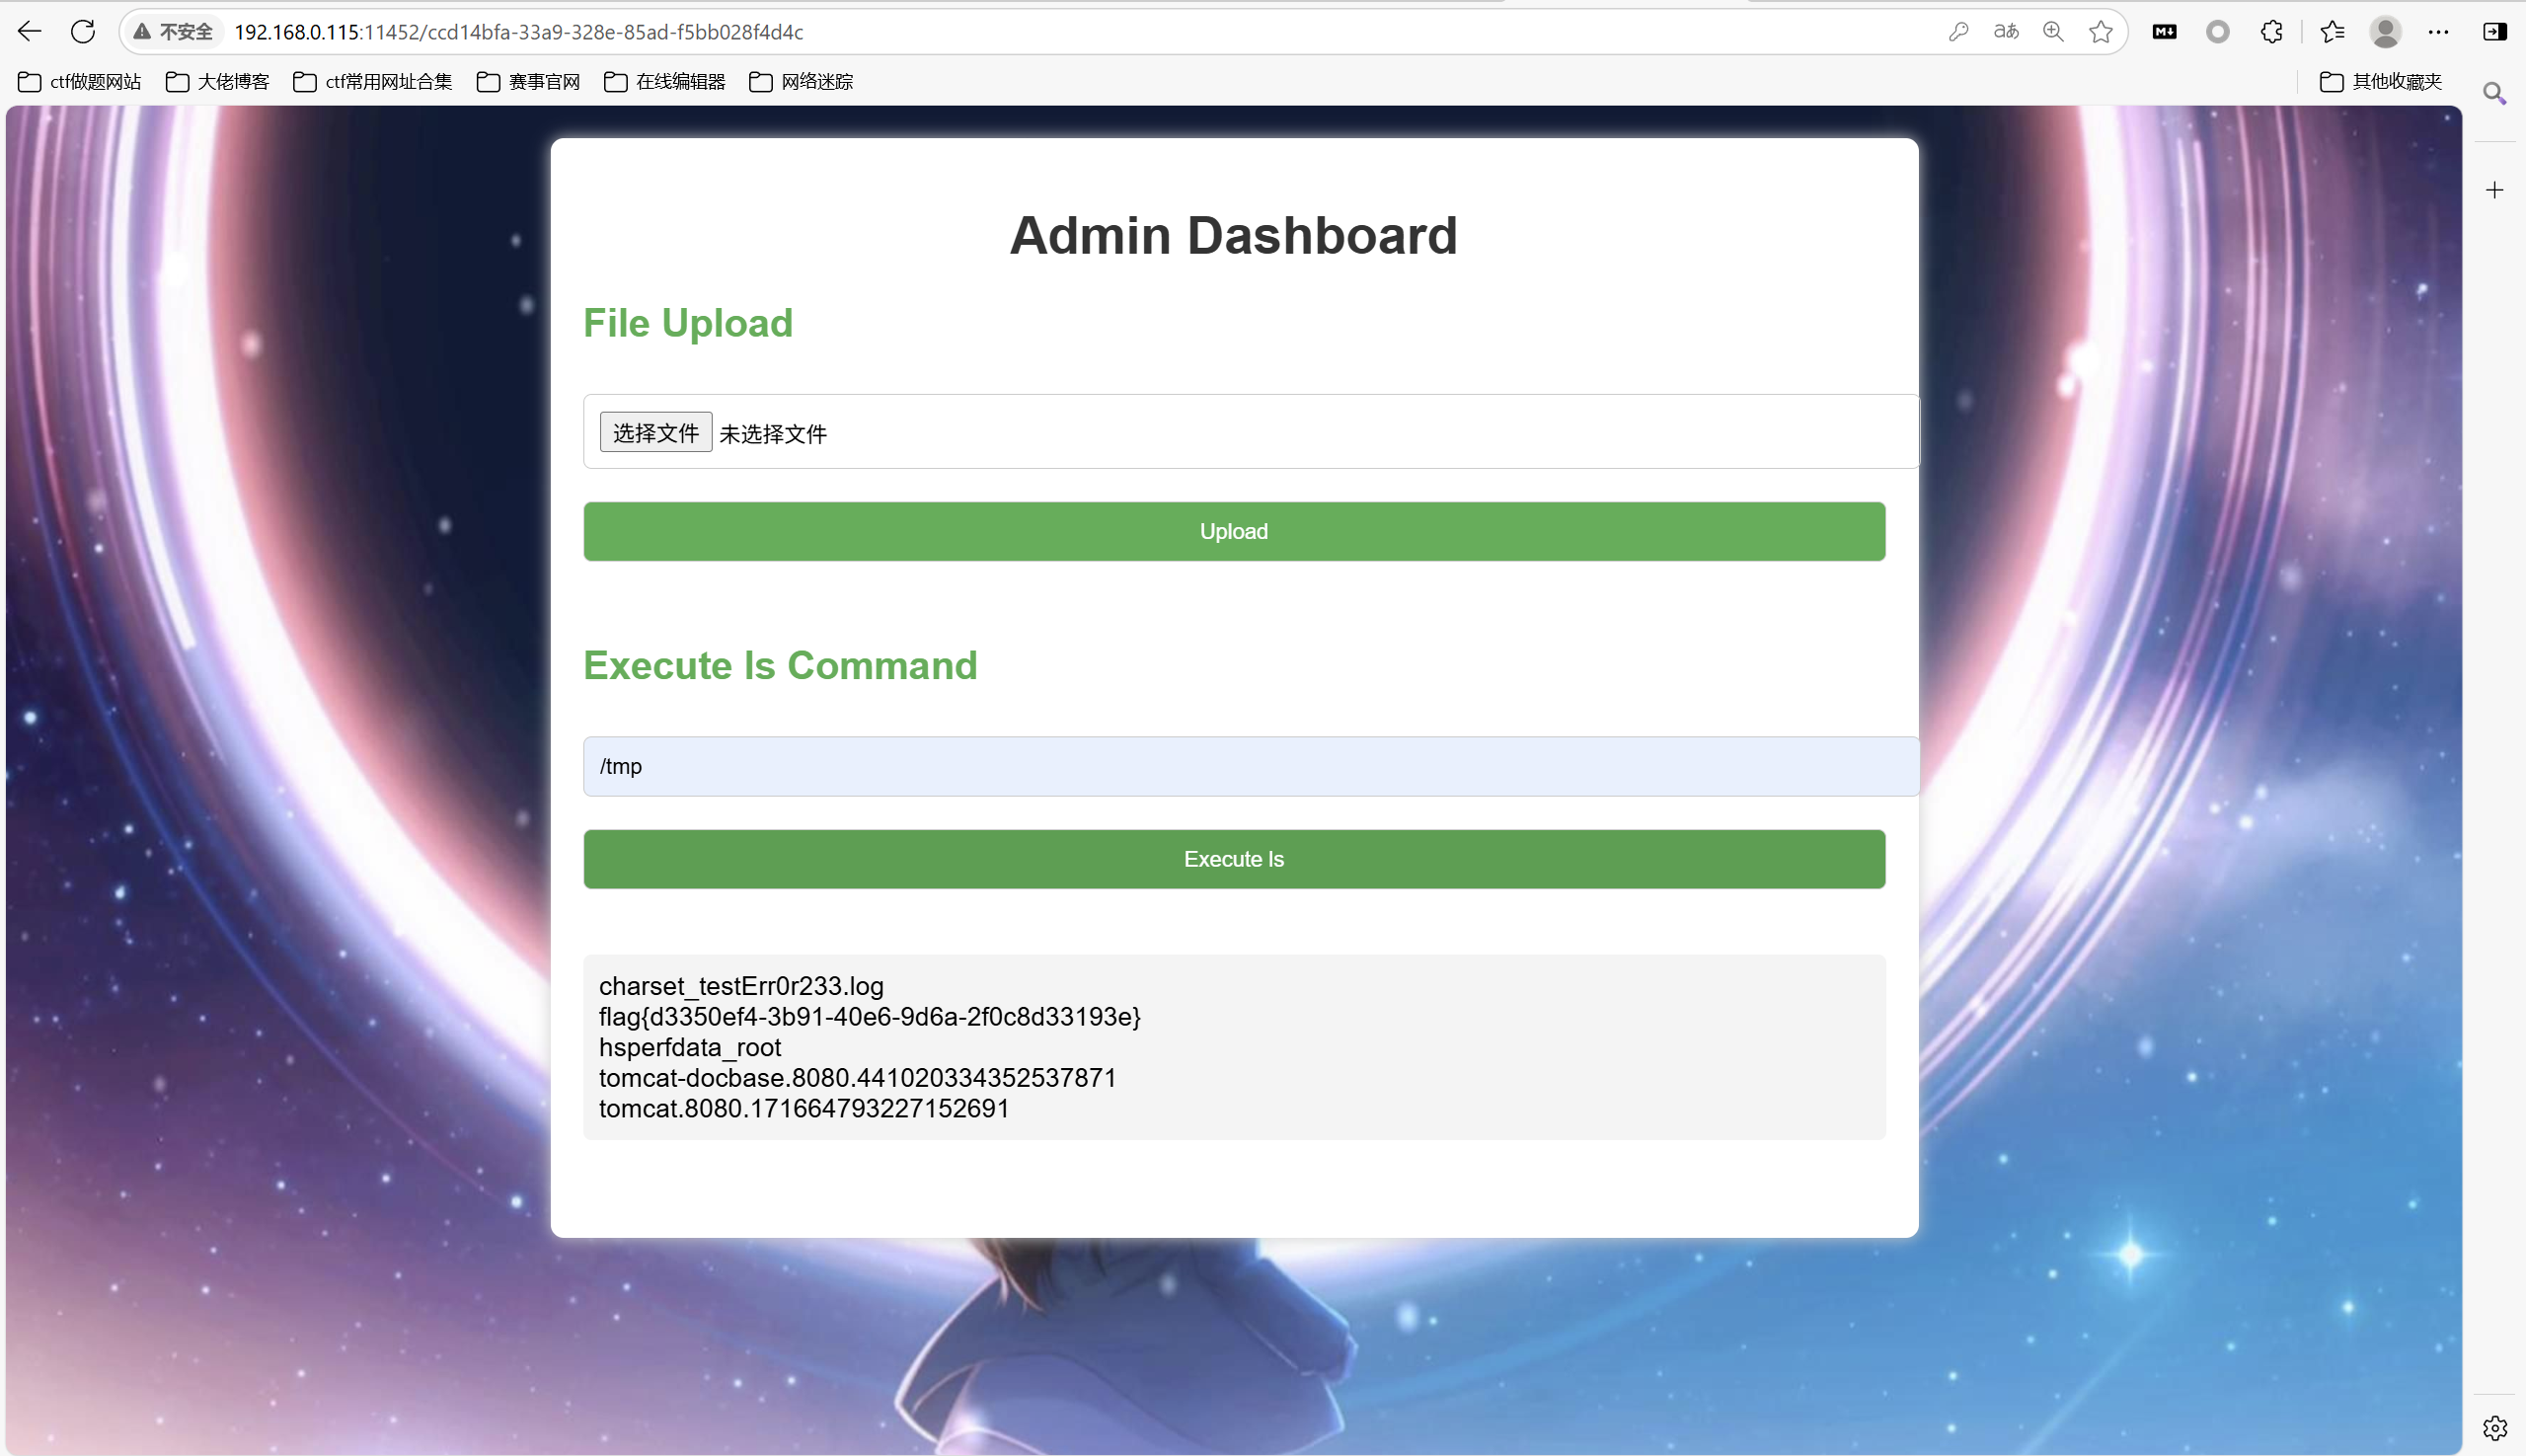Click the tomcat.8080.171664793227152691 output line
Screen dimensions: 2526x1456
[x=804, y=1108]
